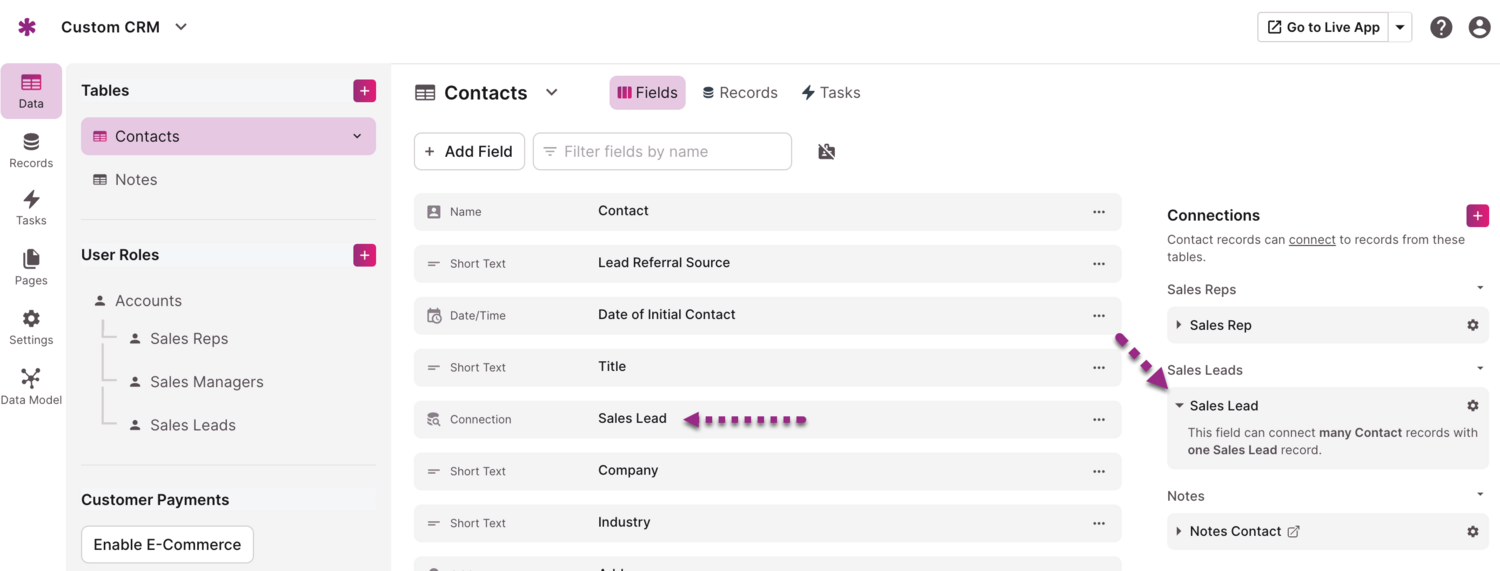
Task: Collapse the Sales Lead connection details
Action: click(1179, 406)
